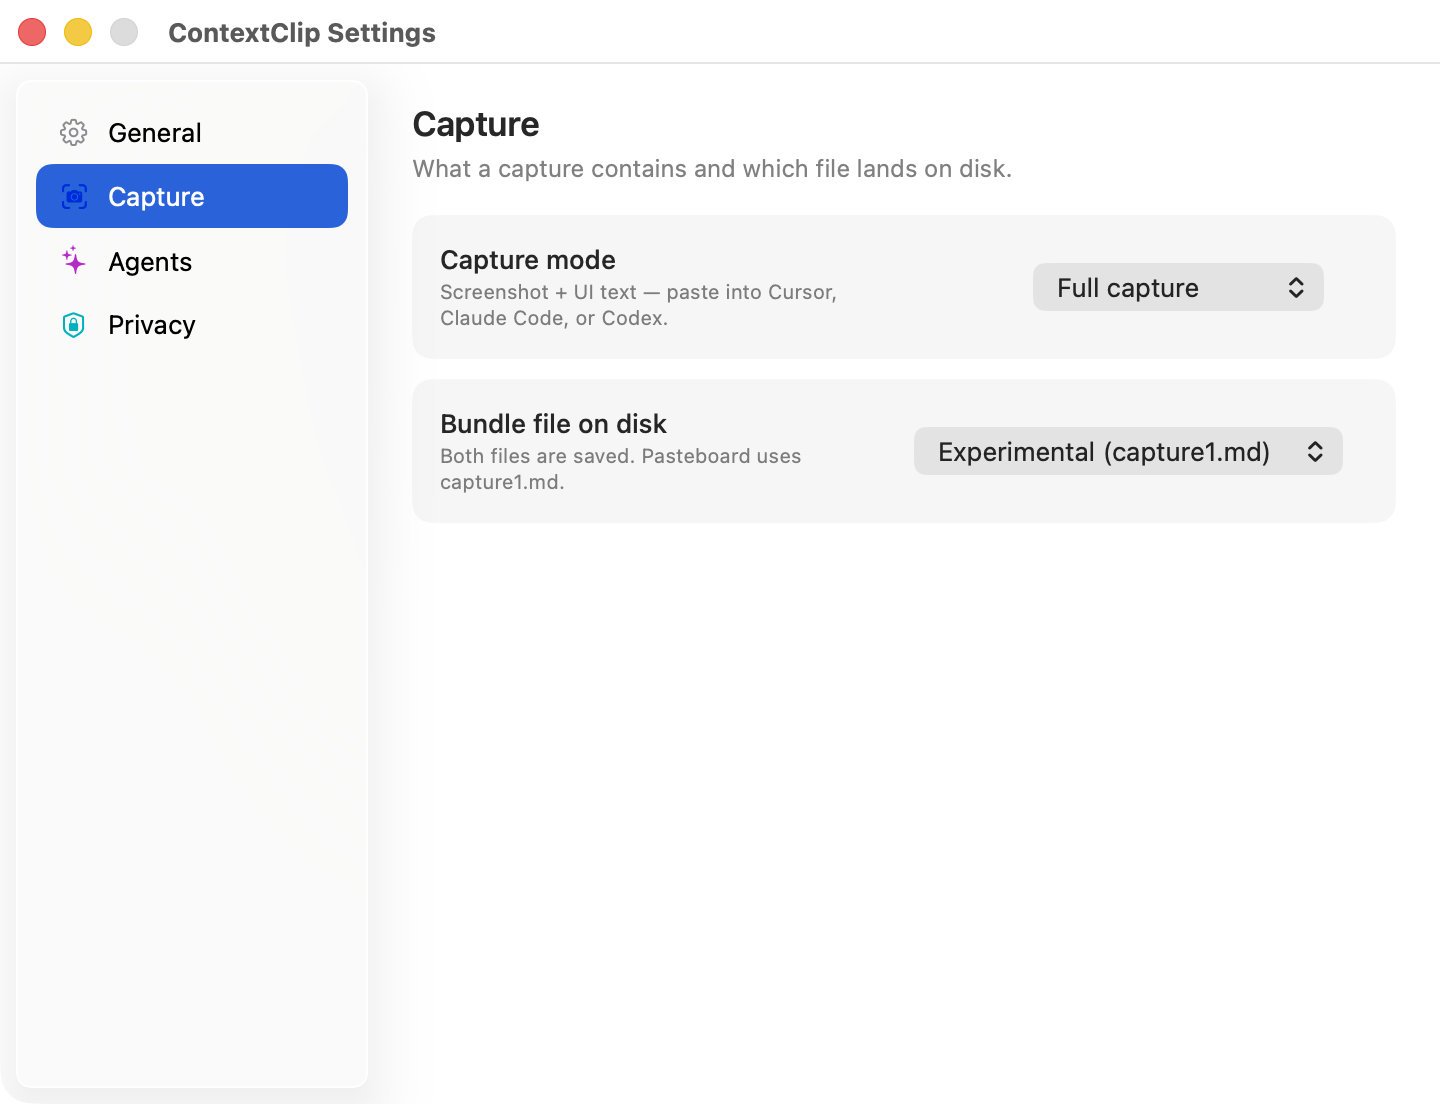
Task: Click the Capture page heading
Action: (476, 124)
